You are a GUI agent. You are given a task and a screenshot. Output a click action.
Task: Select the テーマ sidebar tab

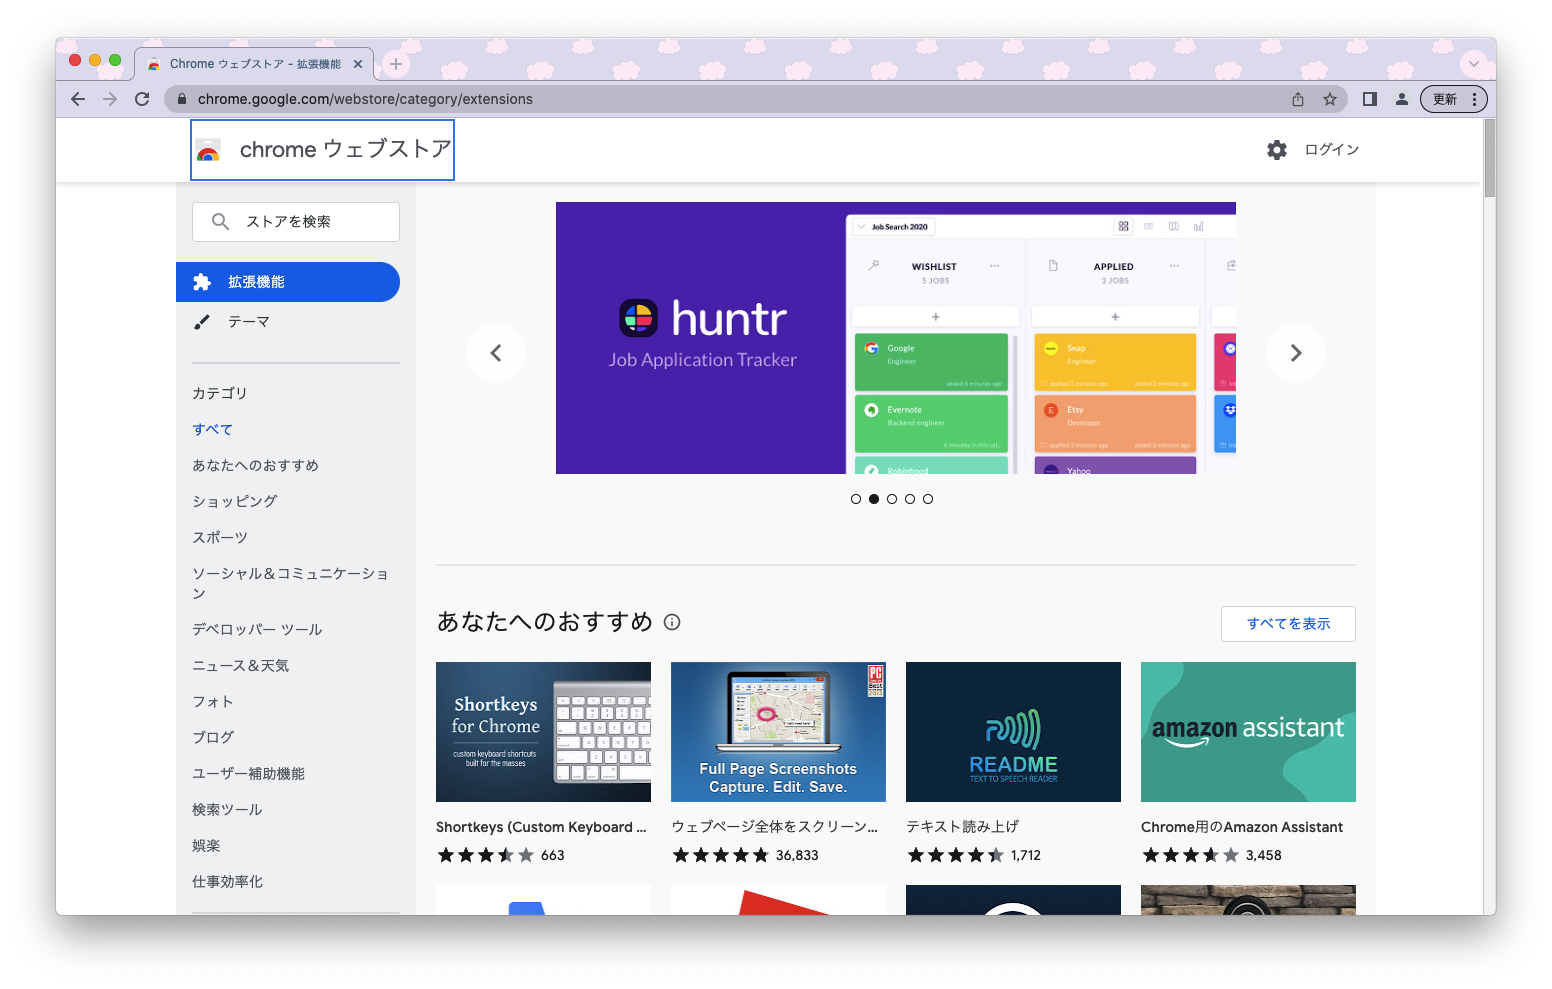tap(288, 322)
